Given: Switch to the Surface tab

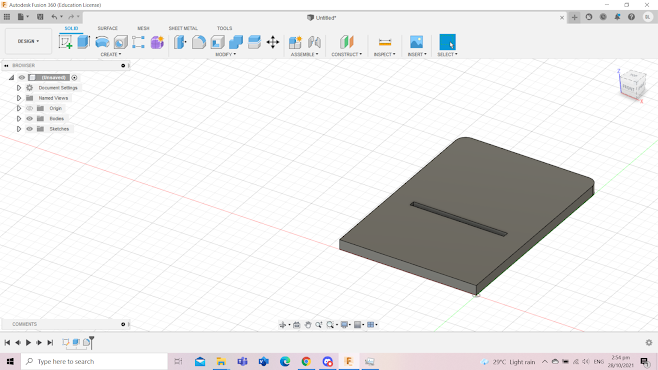Looking at the screenshot, I should pyautogui.click(x=107, y=28).
